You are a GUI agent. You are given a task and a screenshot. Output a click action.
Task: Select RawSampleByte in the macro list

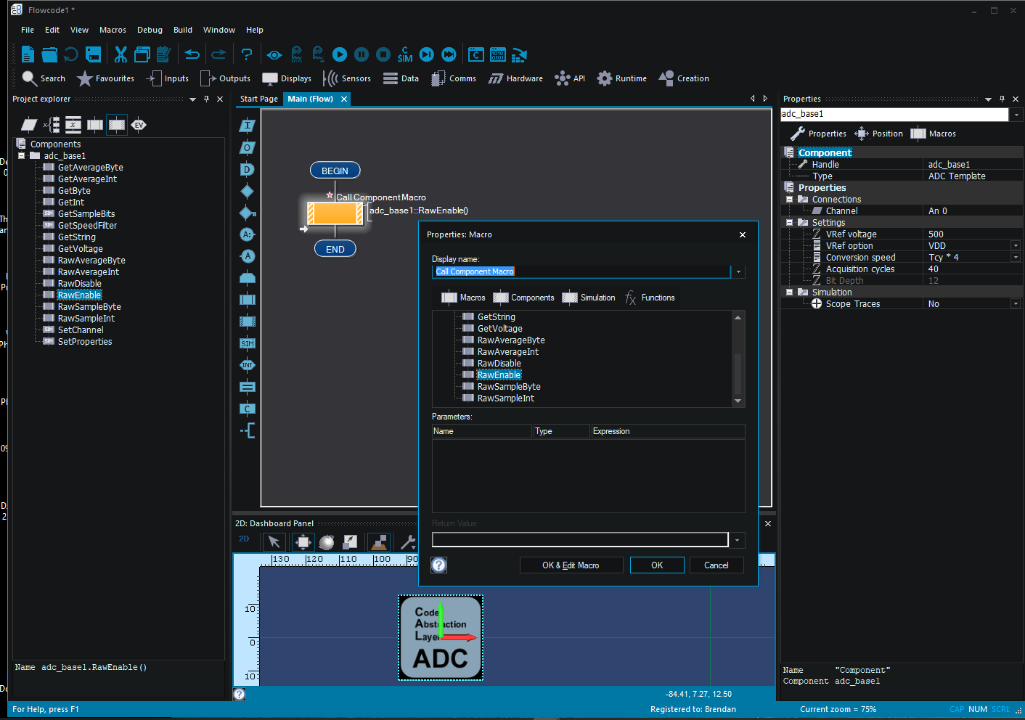(x=508, y=386)
